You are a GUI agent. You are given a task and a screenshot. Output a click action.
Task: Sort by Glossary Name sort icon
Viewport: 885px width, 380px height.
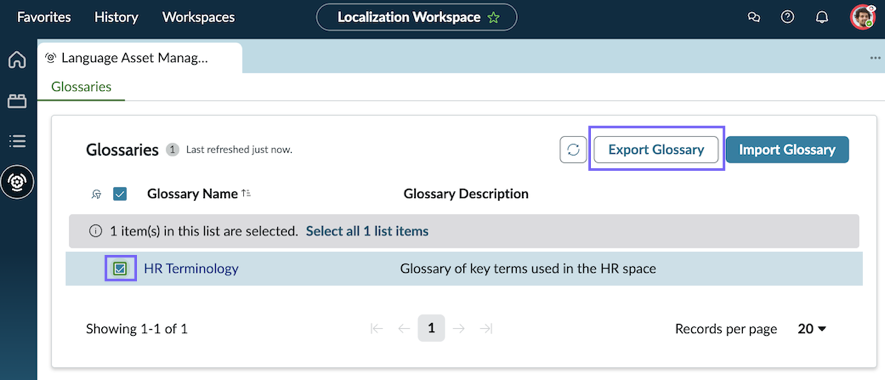click(x=246, y=194)
